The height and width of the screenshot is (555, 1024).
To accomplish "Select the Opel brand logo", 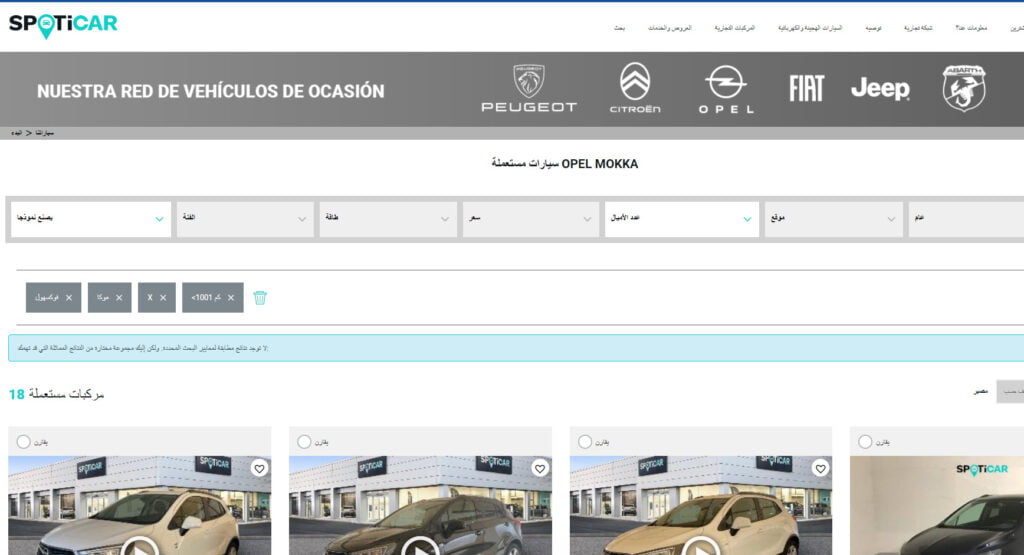I will tap(726, 89).
